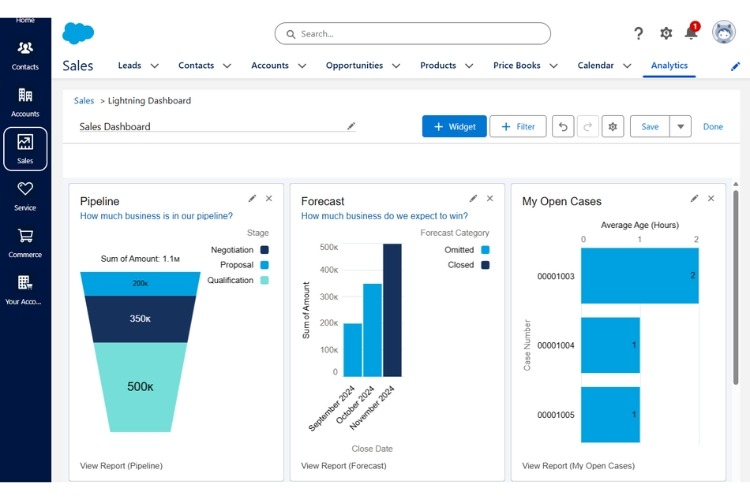750x500 pixels.
Task: Switch to the Analytics tab
Action: coord(669,66)
